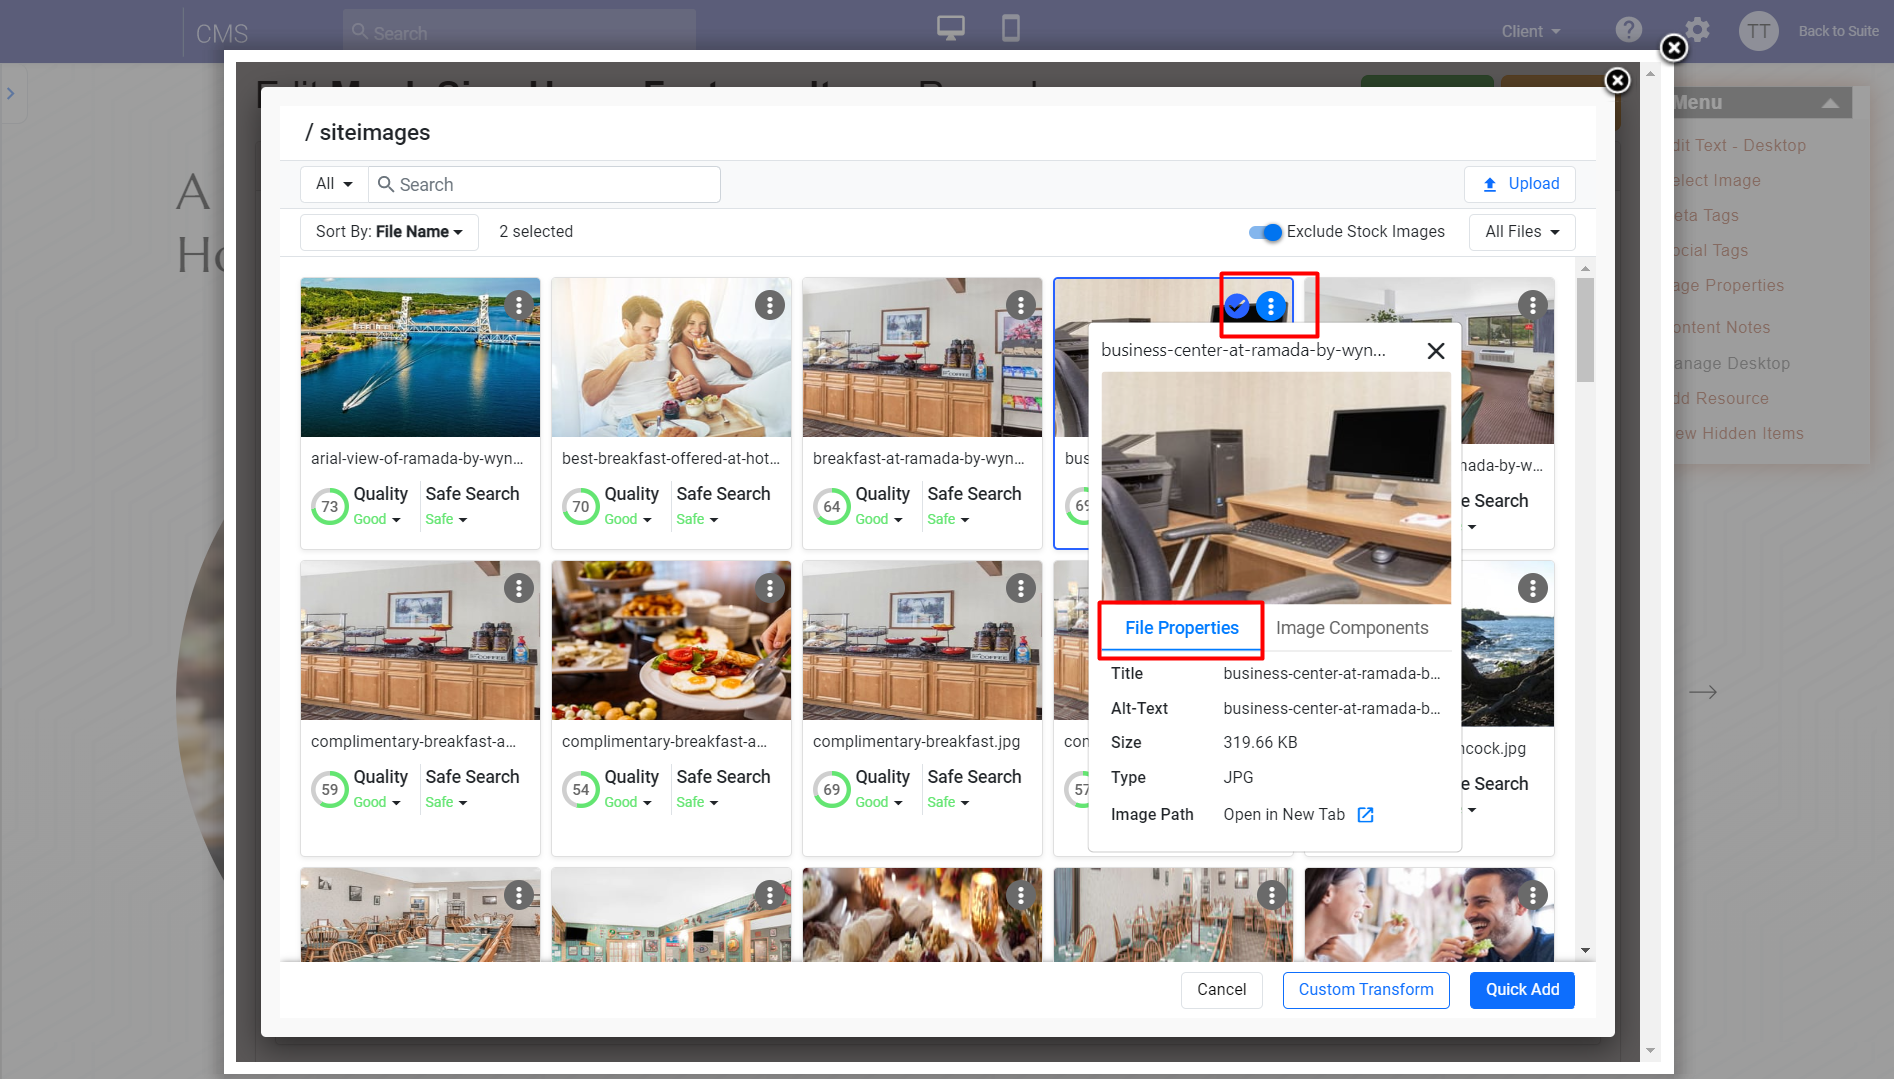Image resolution: width=1894 pixels, height=1079 pixels.
Task: Expand Safe Search dropdown for breakfast-at-ramada image
Action: (948, 520)
